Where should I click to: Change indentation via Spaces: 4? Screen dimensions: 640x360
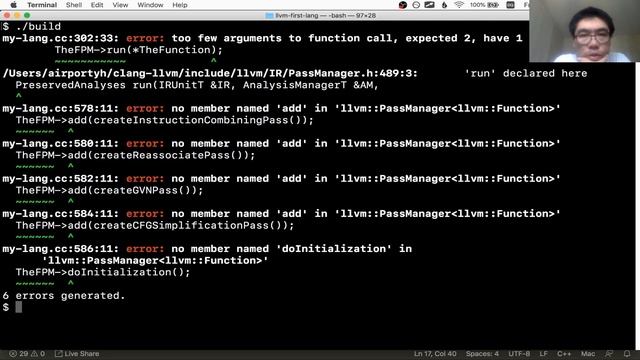pos(482,354)
